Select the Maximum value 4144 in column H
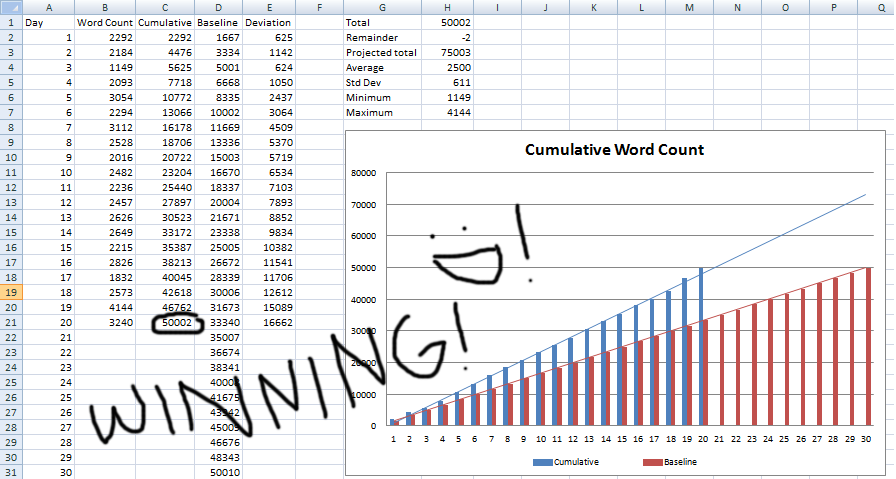The height and width of the screenshot is (479, 896). pyautogui.click(x=447, y=113)
